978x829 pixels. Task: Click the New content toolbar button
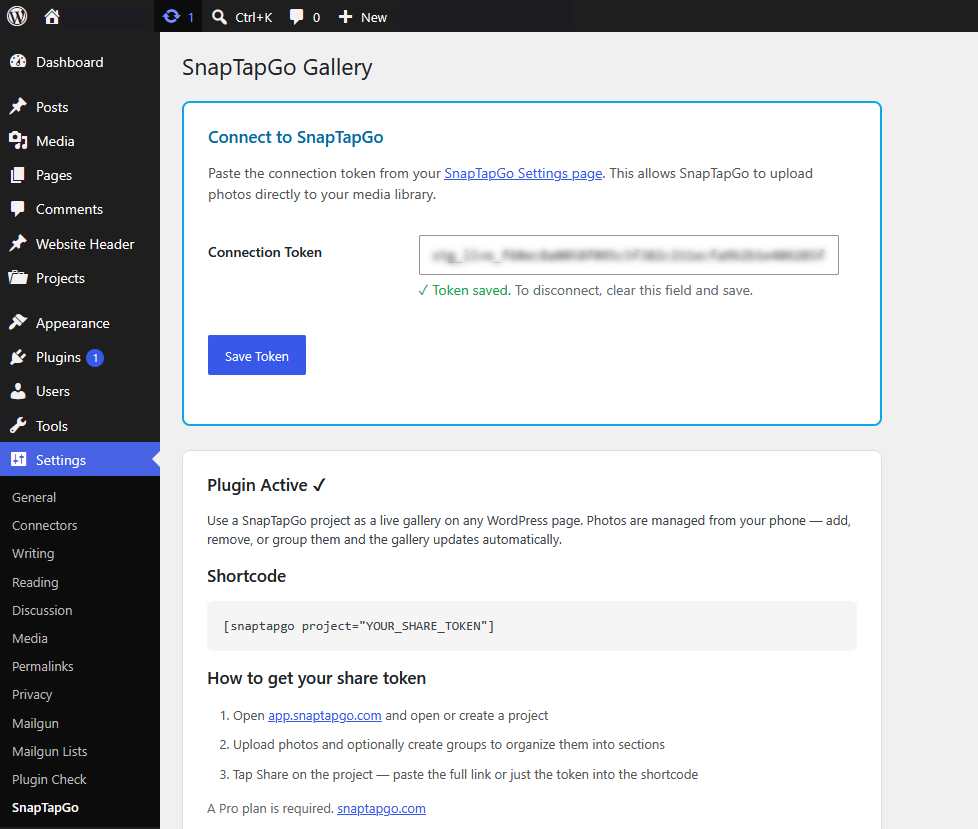pos(362,17)
